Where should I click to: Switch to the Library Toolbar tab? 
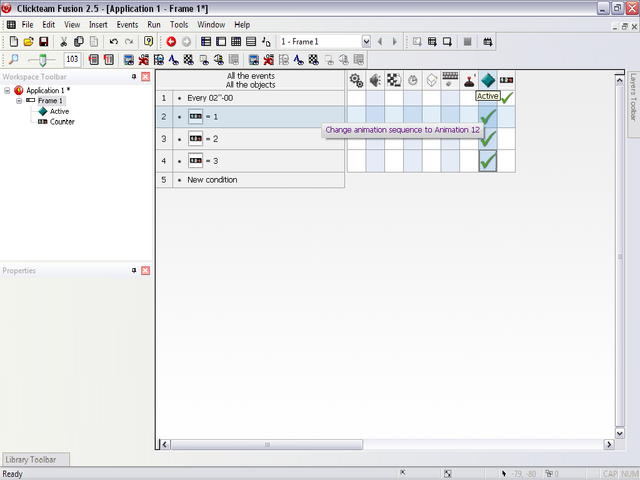coord(36,459)
